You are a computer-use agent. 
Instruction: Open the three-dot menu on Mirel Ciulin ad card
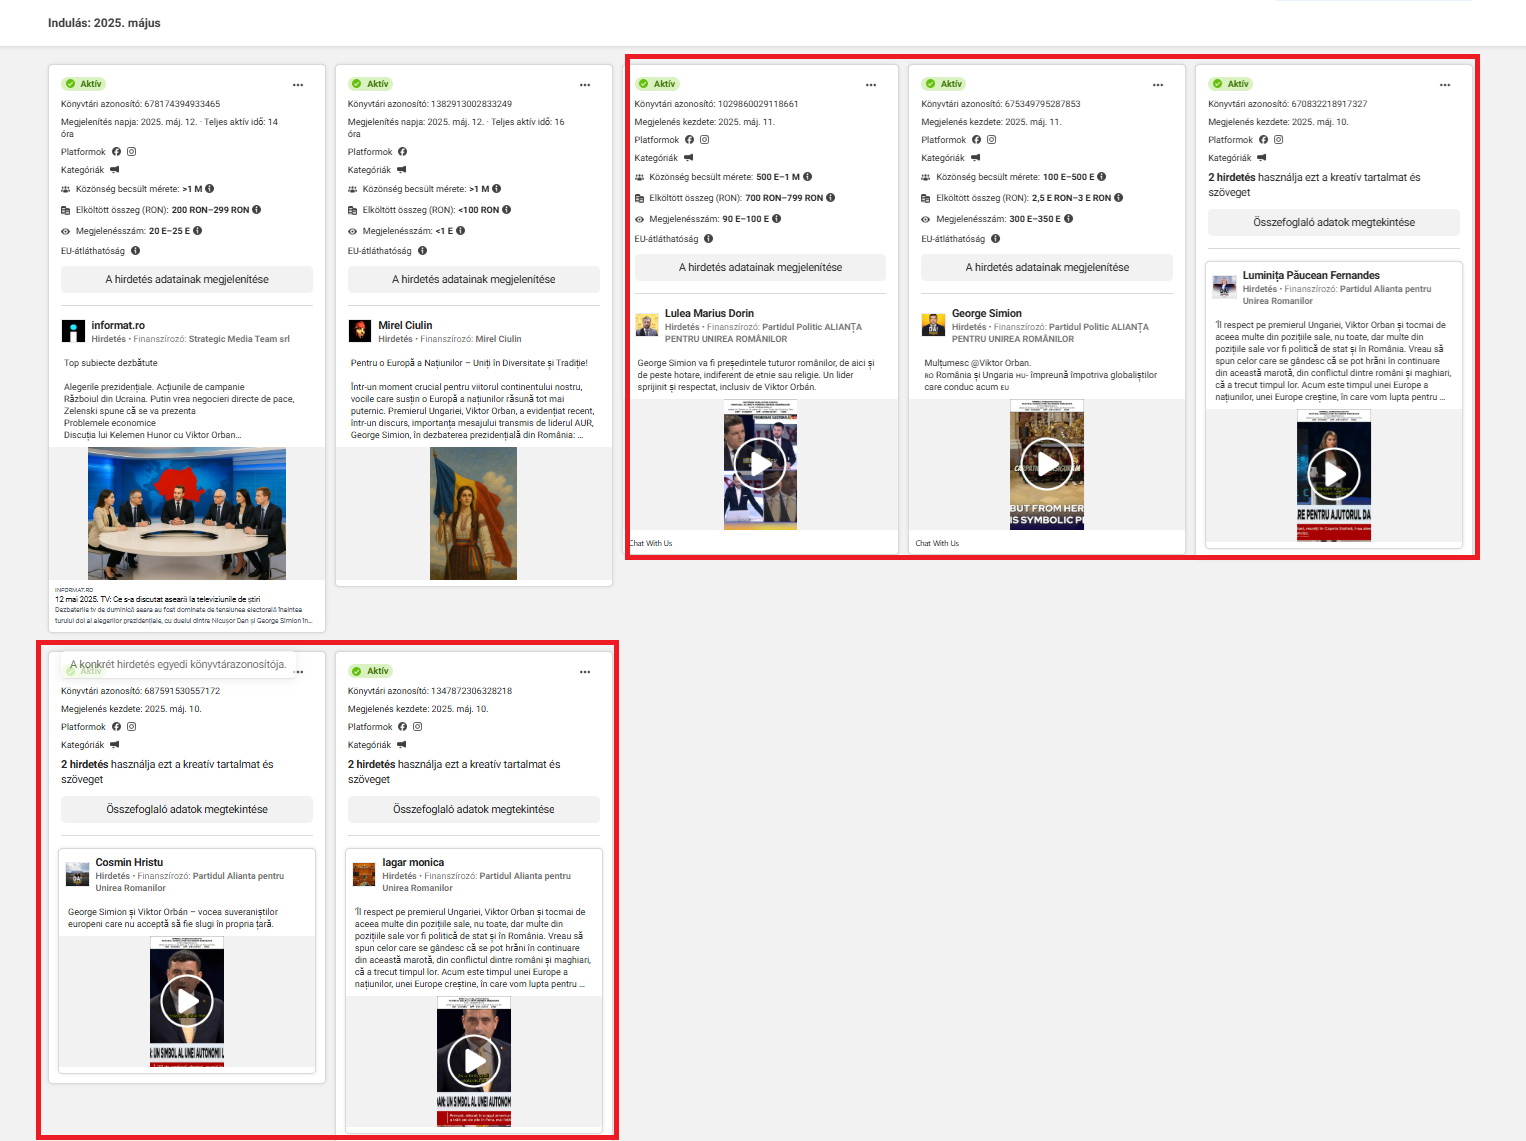(585, 85)
